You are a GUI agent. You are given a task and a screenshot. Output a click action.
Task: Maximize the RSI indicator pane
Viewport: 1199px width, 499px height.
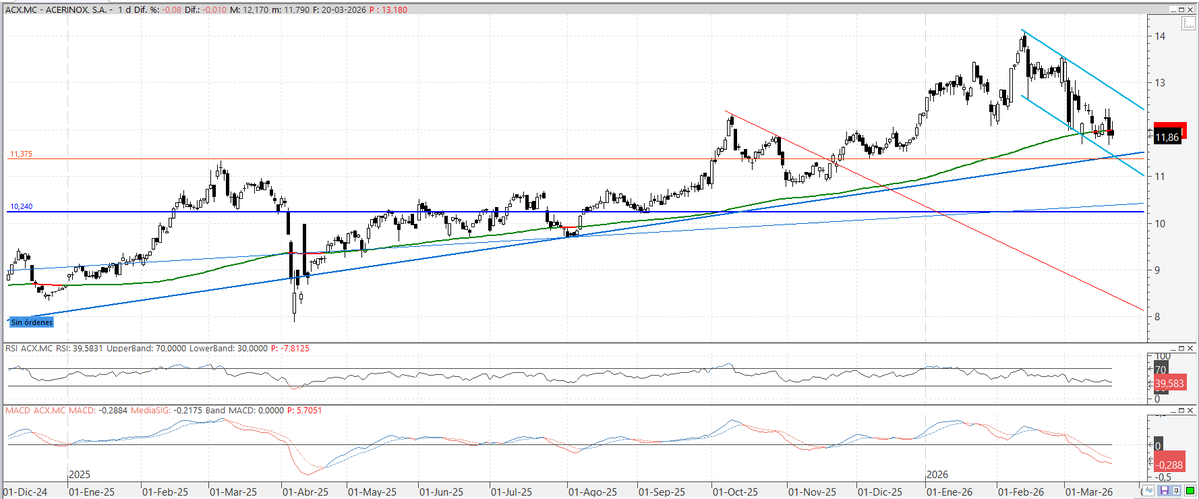point(1181,348)
